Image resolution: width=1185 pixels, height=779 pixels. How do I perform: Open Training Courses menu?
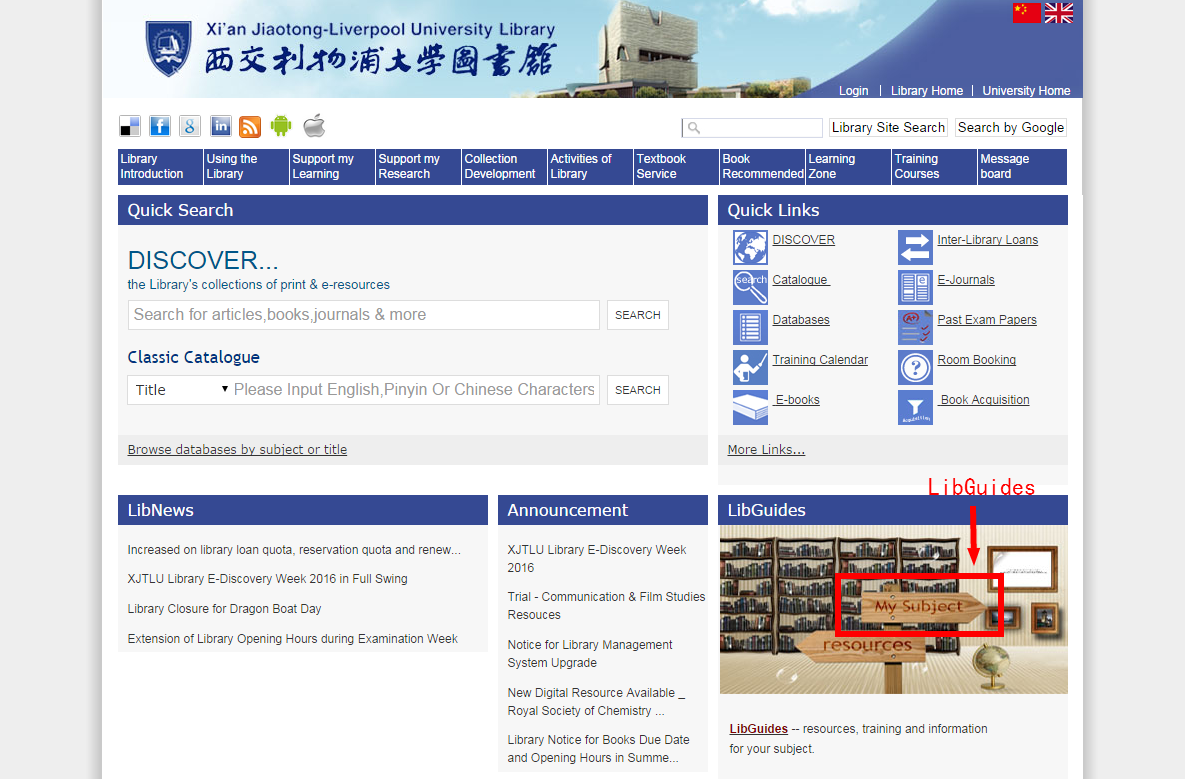935,166
